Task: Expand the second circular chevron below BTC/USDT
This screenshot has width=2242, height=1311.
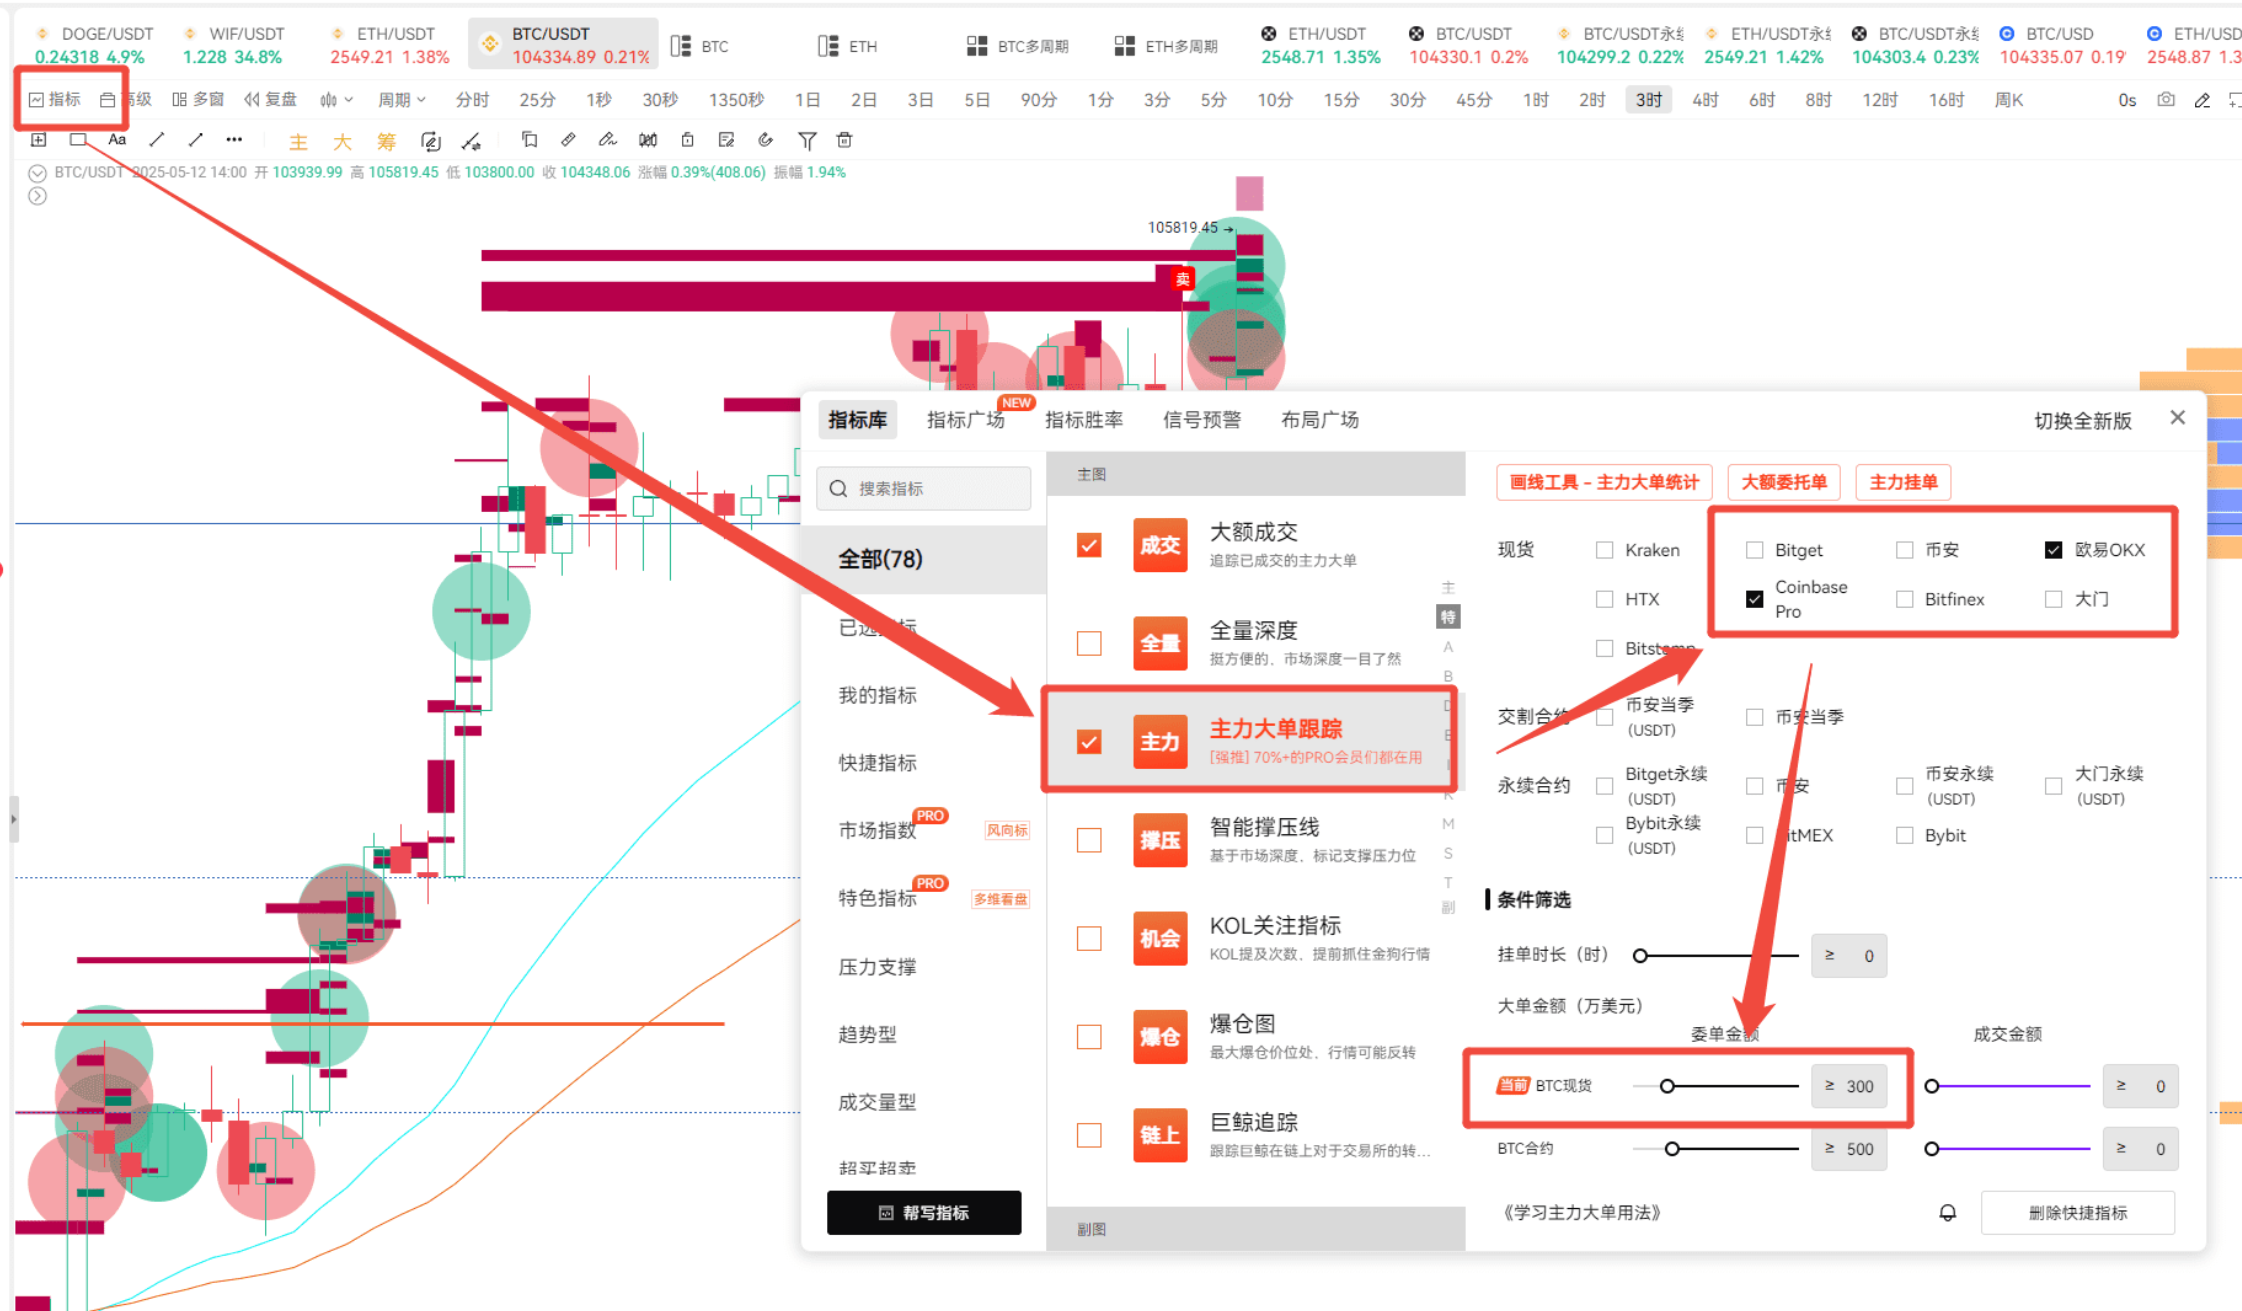Action: click(37, 196)
